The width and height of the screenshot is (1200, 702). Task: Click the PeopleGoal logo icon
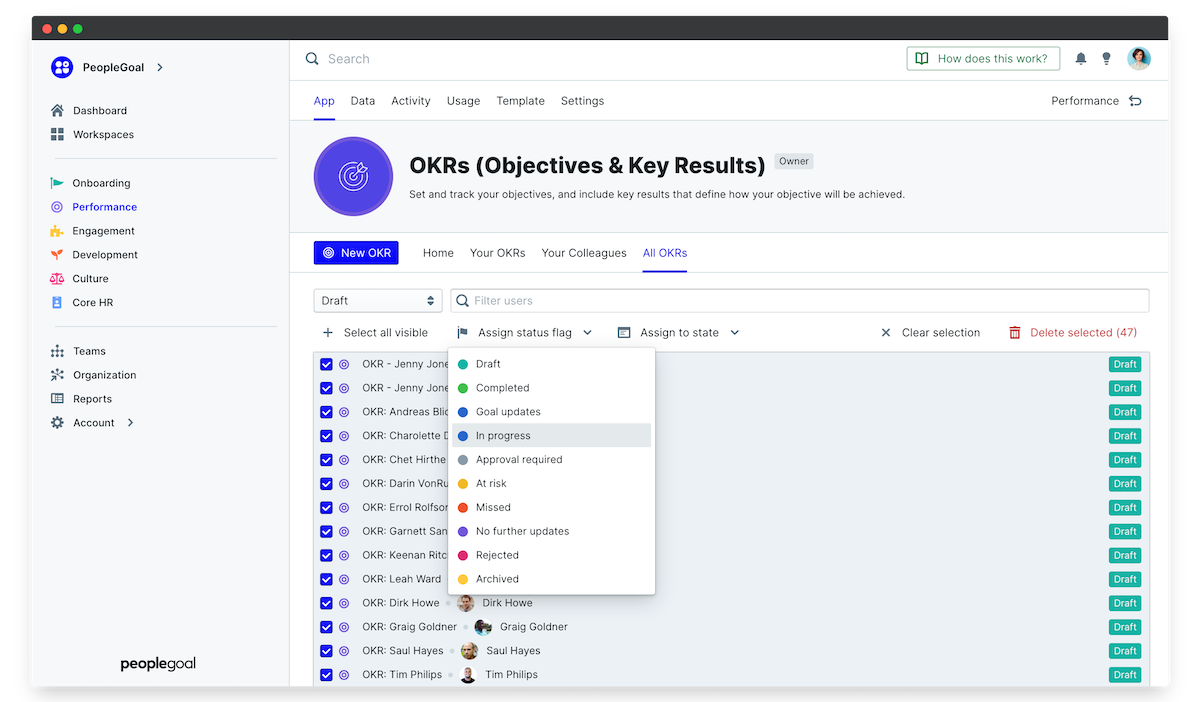(x=62, y=67)
